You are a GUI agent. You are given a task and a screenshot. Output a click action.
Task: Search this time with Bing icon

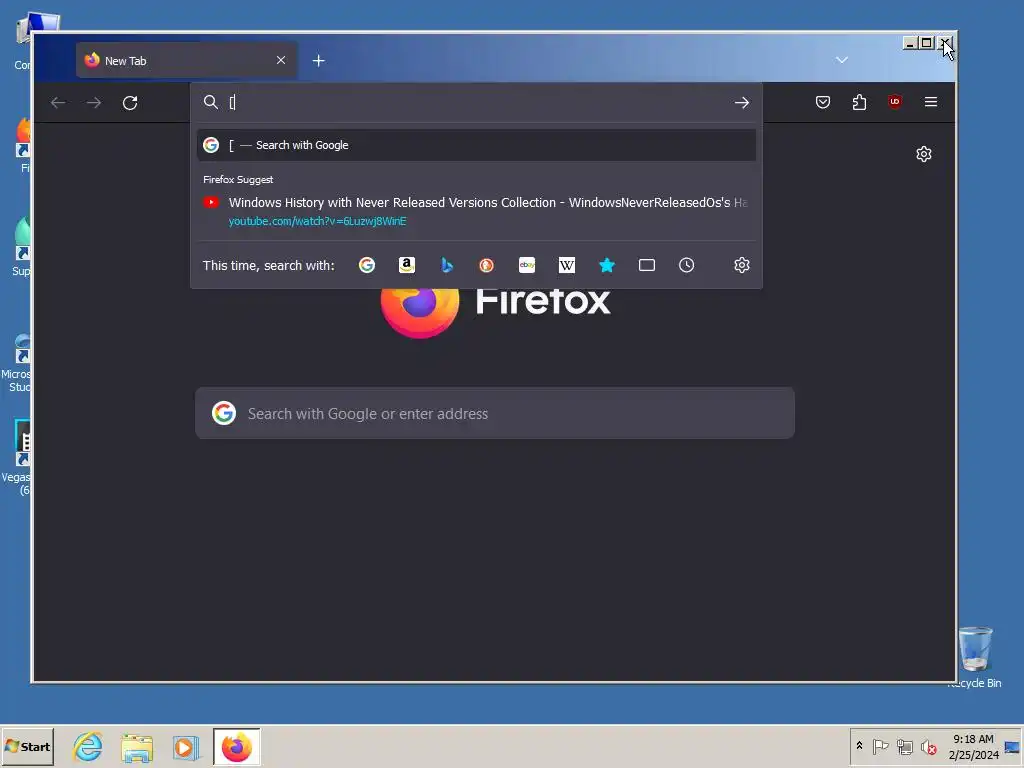(x=447, y=265)
